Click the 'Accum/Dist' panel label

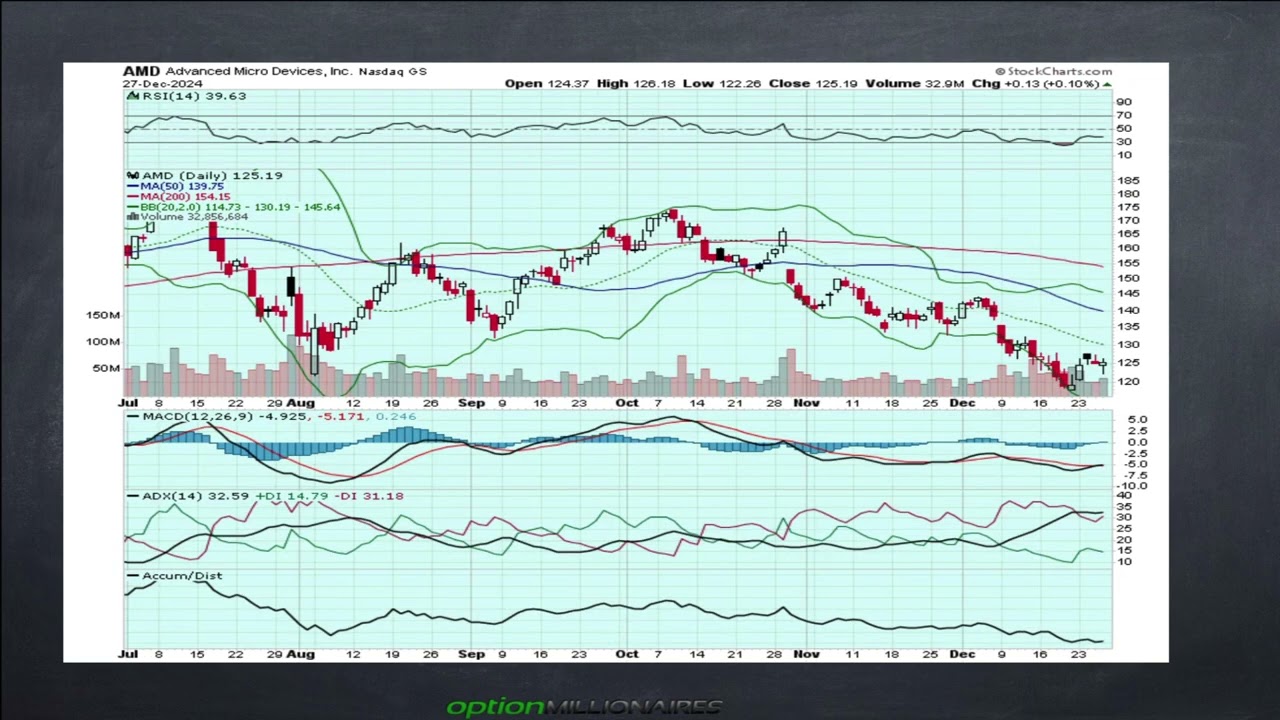(x=182, y=576)
